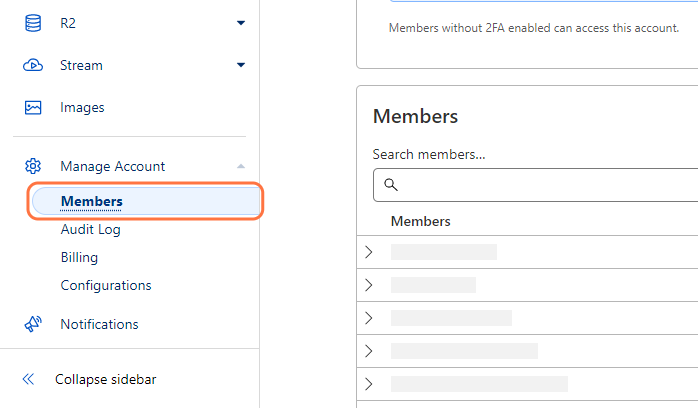Expand the third member row chevron
This screenshot has height=408, width=698.
[x=369, y=318]
